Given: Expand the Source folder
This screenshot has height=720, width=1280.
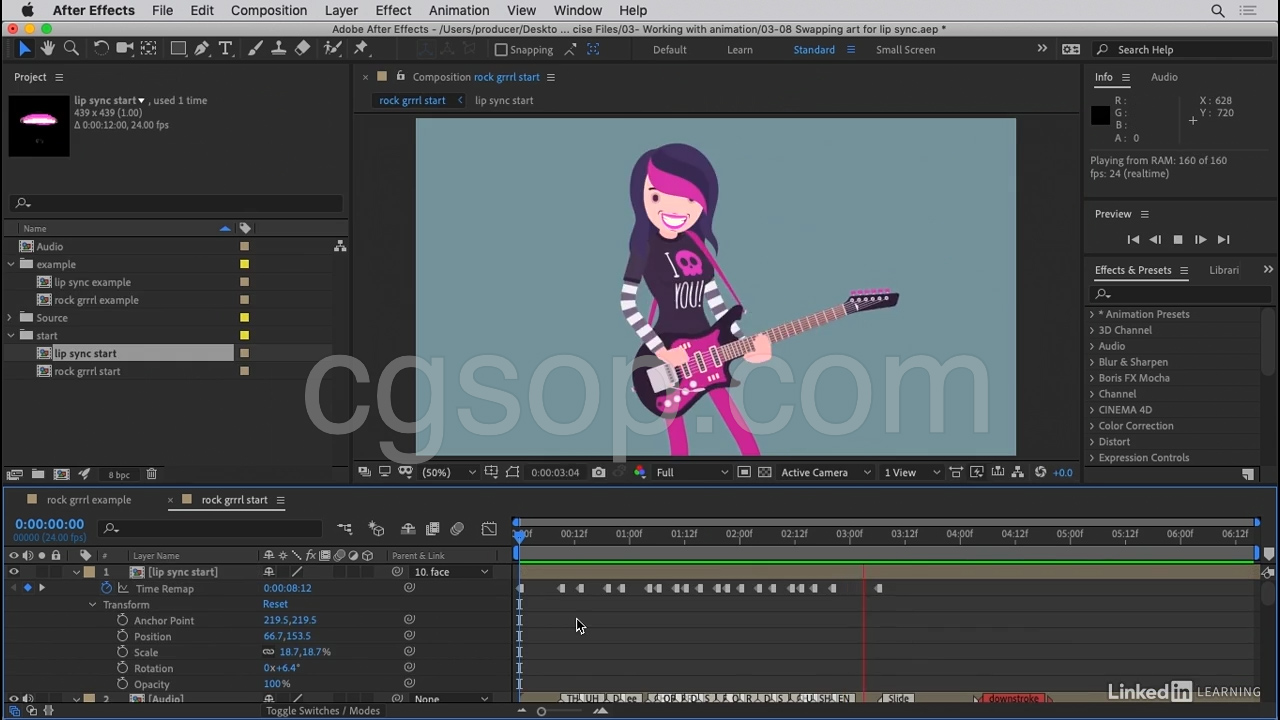Looking at the screenshot, I should click(x=11, y=318).
